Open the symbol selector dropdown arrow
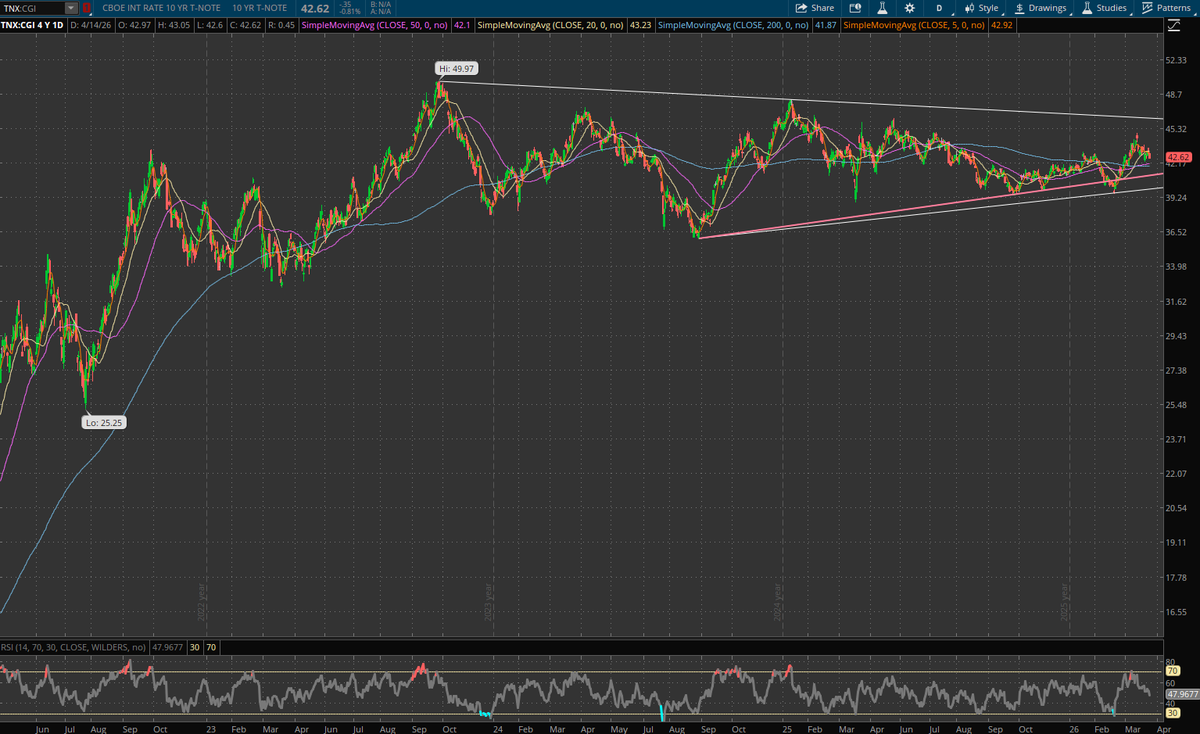 pyautogui.click(x=71, y=8)
